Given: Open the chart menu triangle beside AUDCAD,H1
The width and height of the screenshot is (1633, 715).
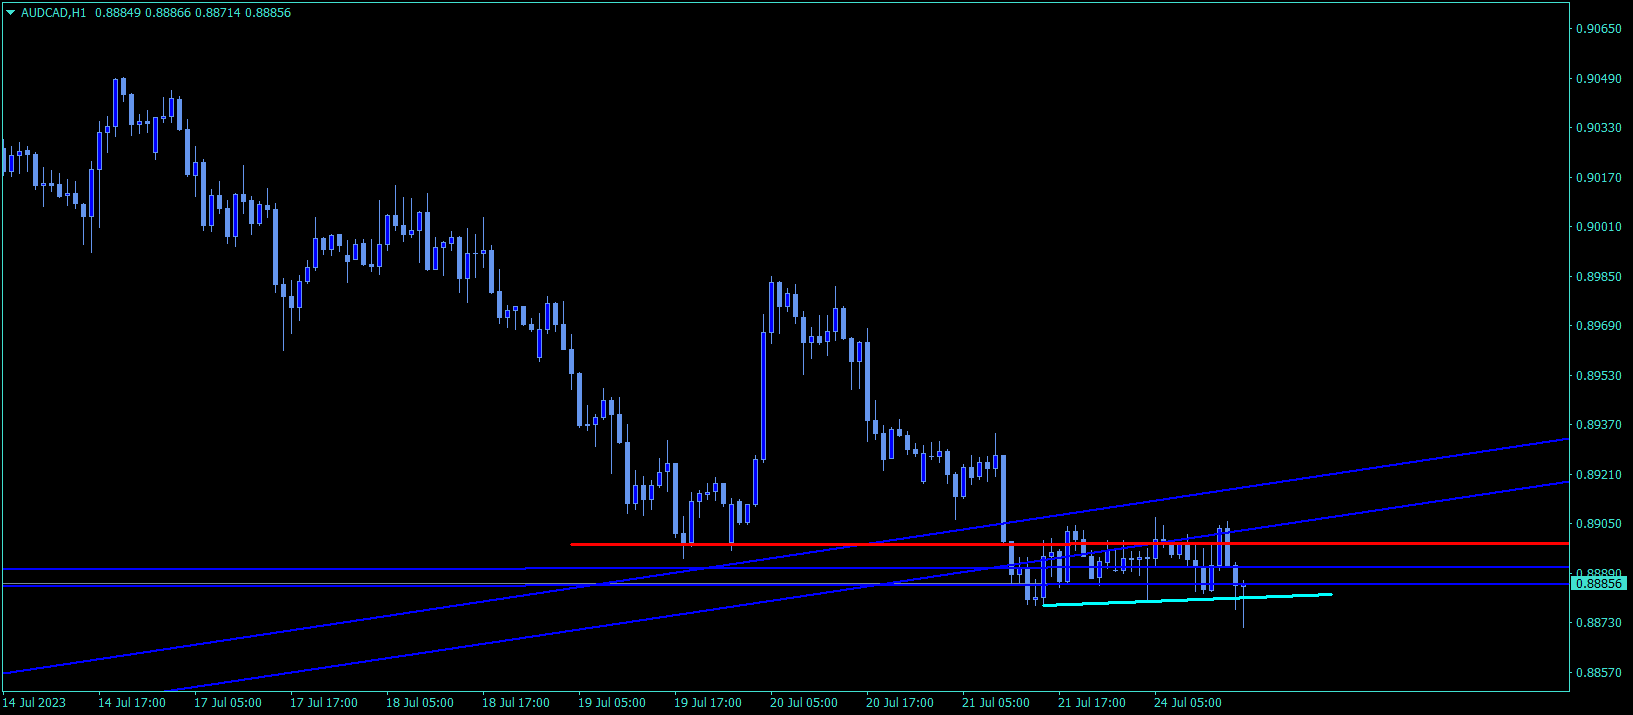Looking at the screenshot, I should pos(10,13).
